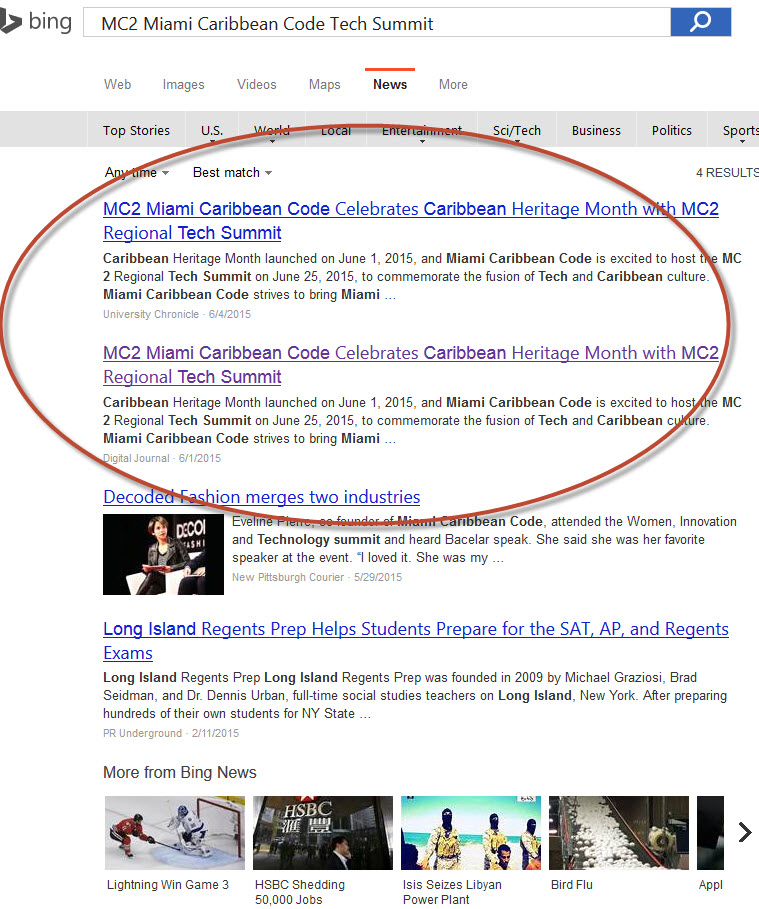Click the More from Bing News heading
Viewport: 759px width, 909px height.
coord(180,772)
